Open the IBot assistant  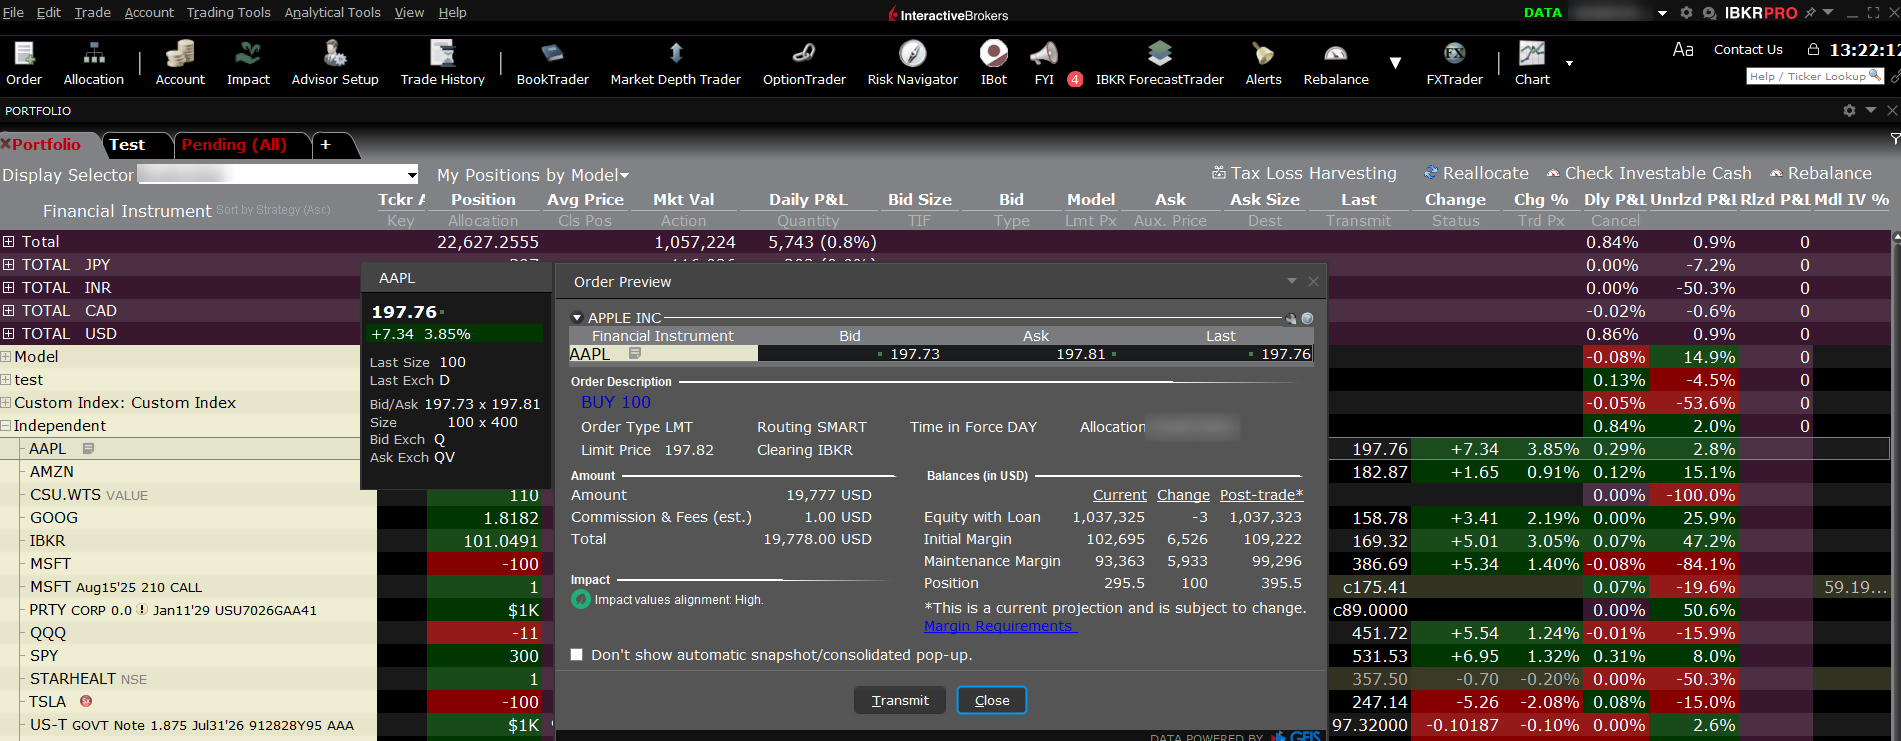(x=993, y=63)
